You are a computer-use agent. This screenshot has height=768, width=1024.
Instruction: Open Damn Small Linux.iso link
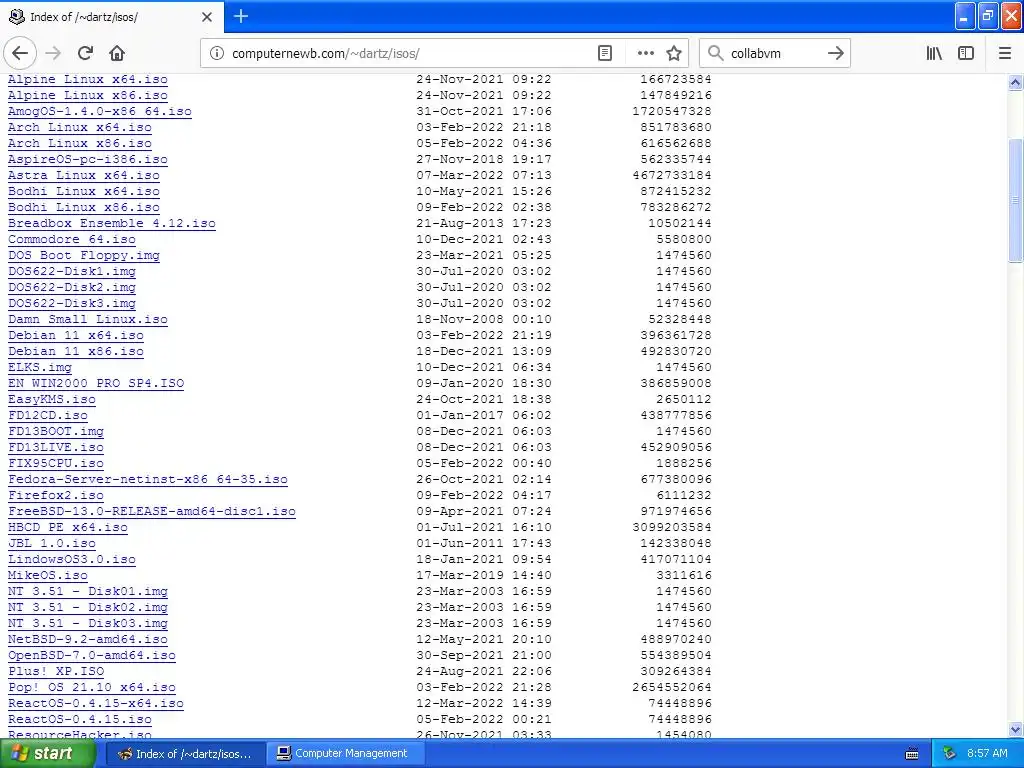coord(88,319)
